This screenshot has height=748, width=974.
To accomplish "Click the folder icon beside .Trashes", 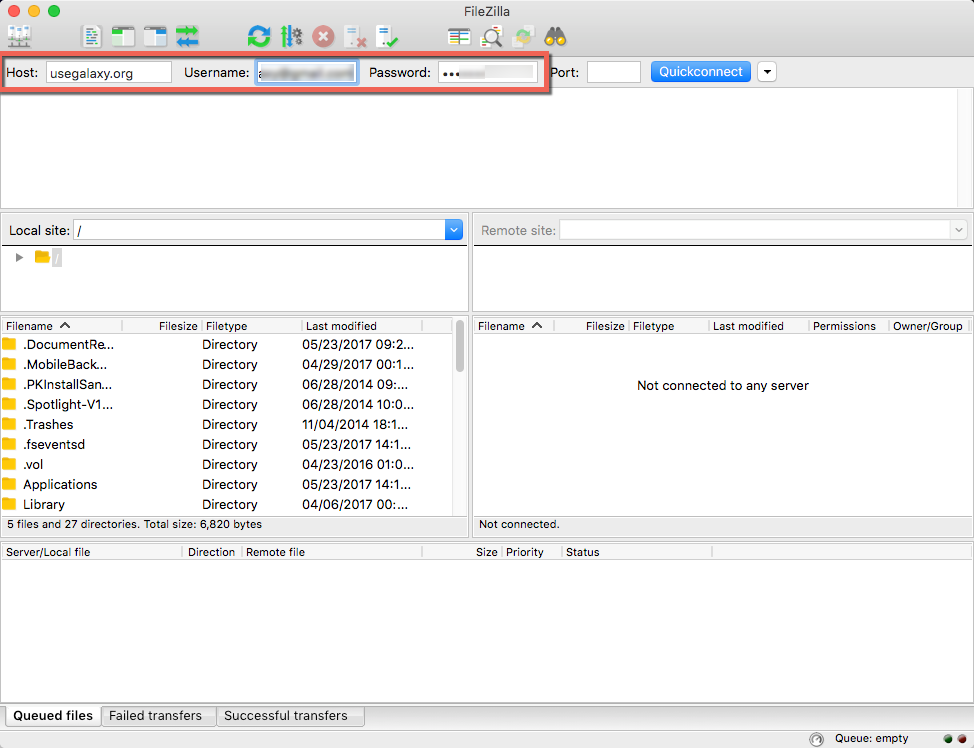I will 9,424.
